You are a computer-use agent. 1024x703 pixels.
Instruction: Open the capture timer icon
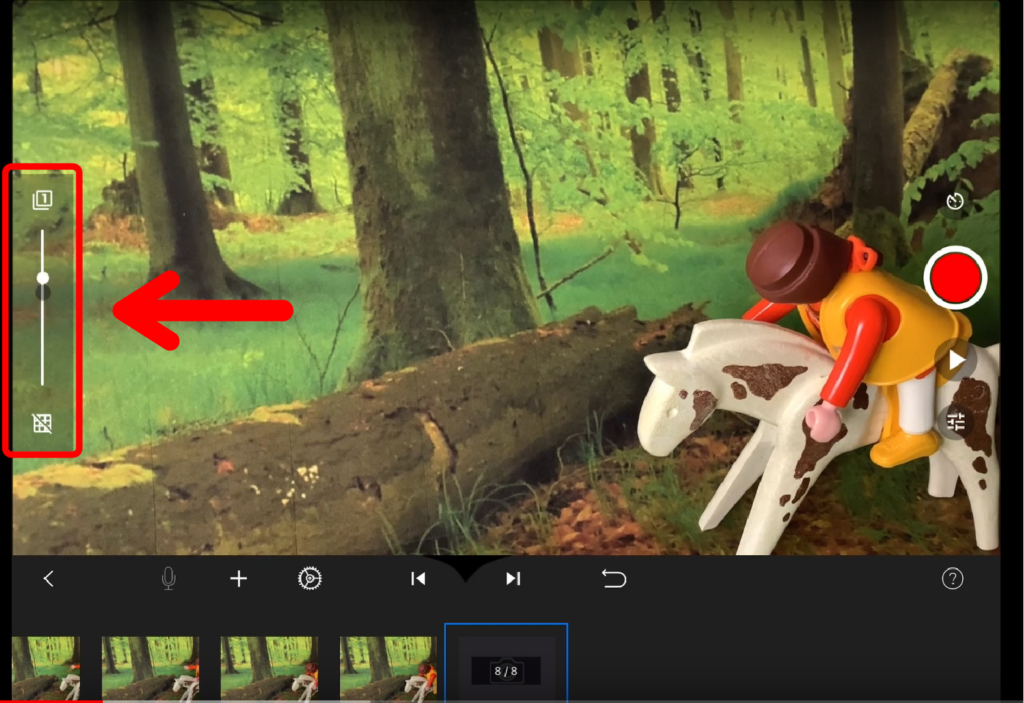pos(955,202)
